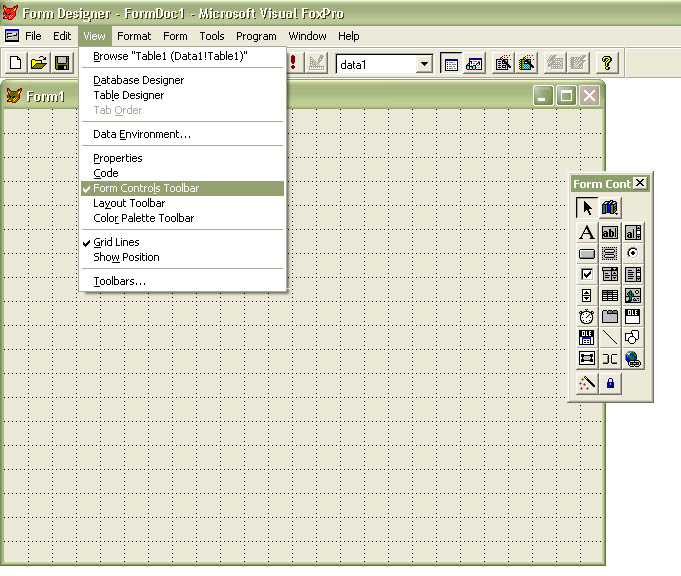Image resolution: width=681 pixels, height=576 pixels.
Task: Show the Layout Toolbar from menu
Action: click(x=182, y=203)
